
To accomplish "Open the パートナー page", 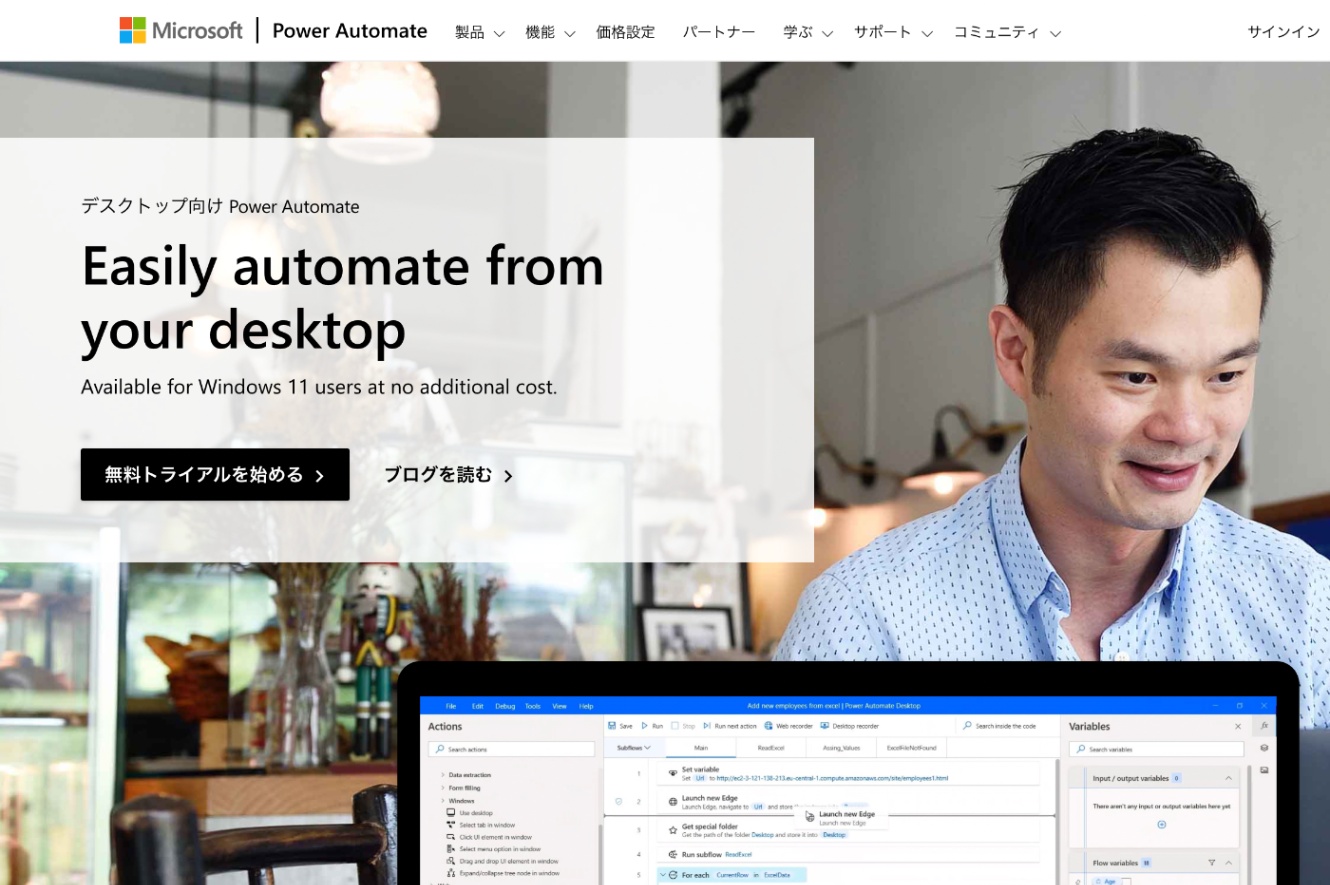I will pyautogui.click(x=719, y=32).
